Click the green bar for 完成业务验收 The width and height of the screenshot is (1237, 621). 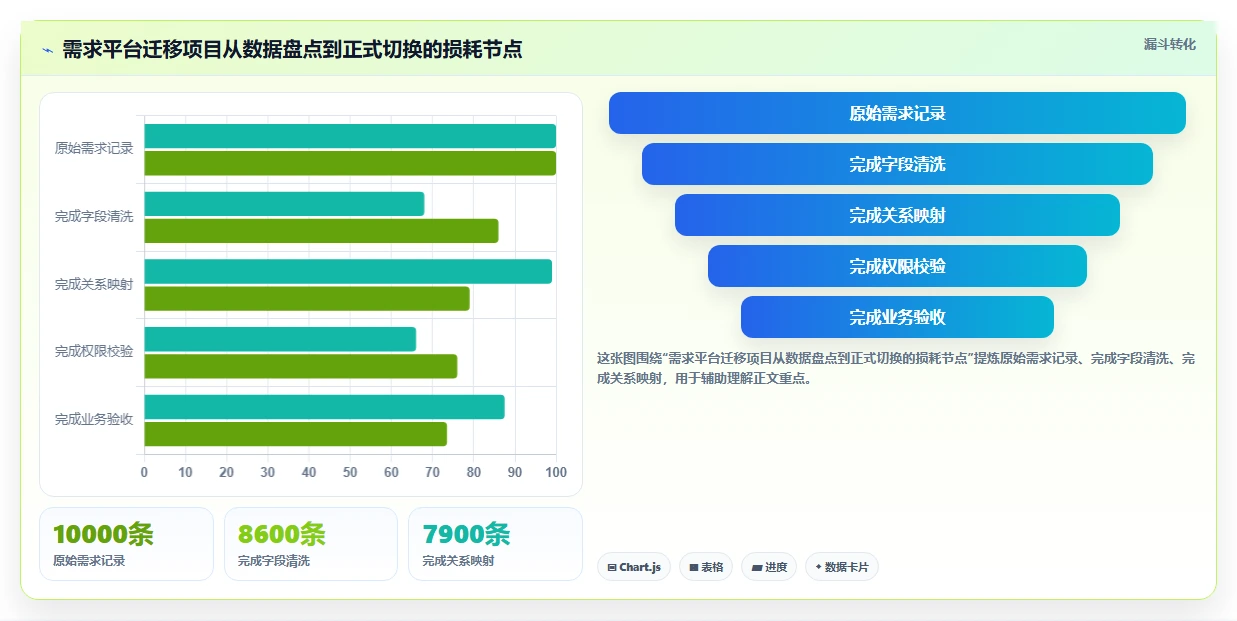pyautogui.click(x=295, y=434)
